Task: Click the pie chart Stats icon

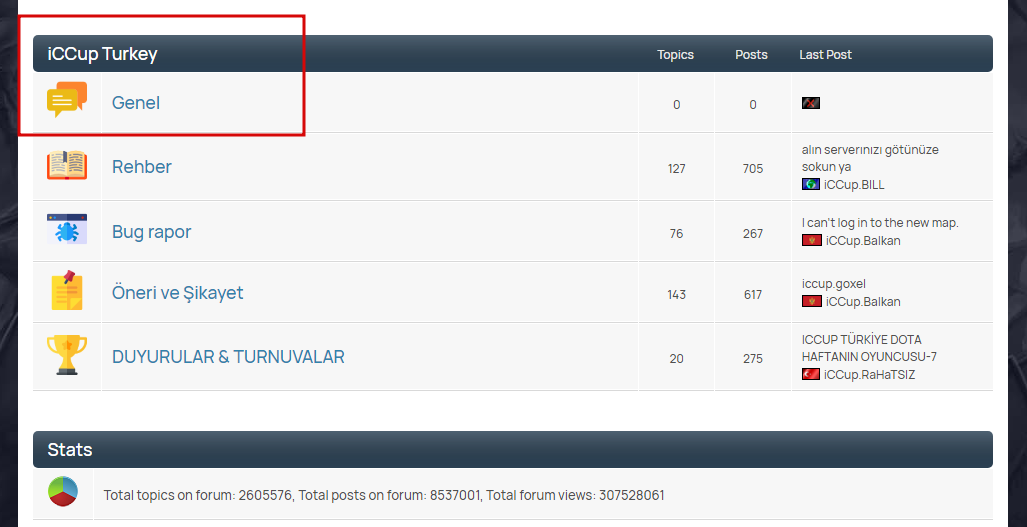Action: [63, 492]
